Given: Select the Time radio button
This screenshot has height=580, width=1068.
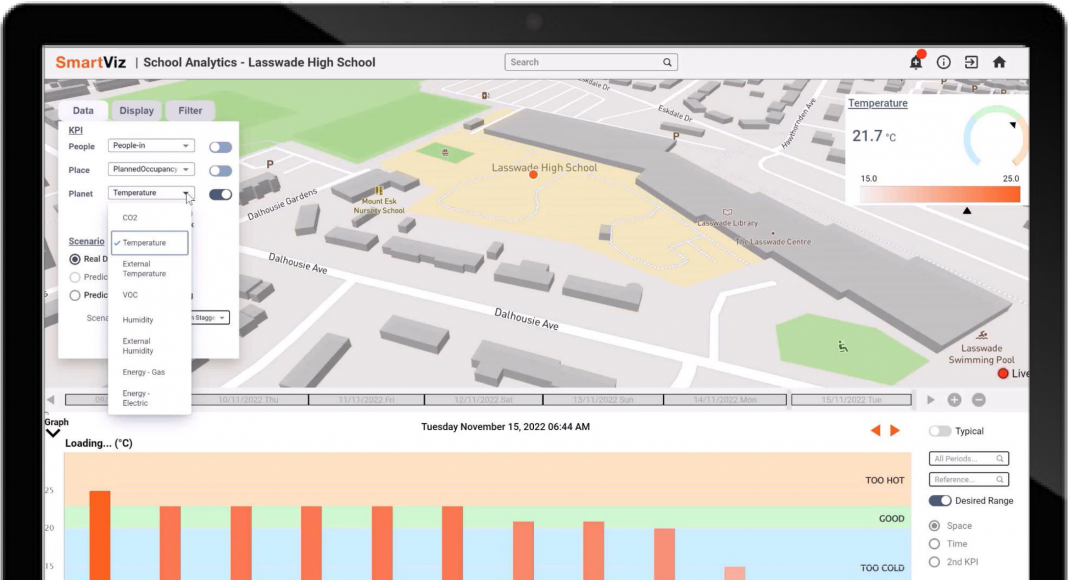Looking at the screenshot, I should (935, 544).
